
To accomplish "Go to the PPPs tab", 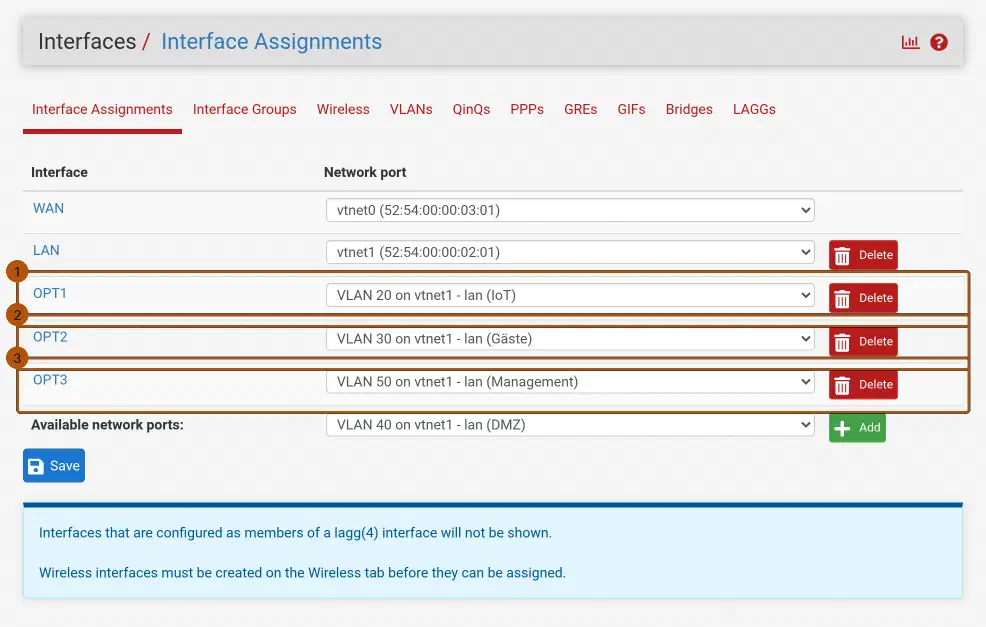I will point(527,109).
